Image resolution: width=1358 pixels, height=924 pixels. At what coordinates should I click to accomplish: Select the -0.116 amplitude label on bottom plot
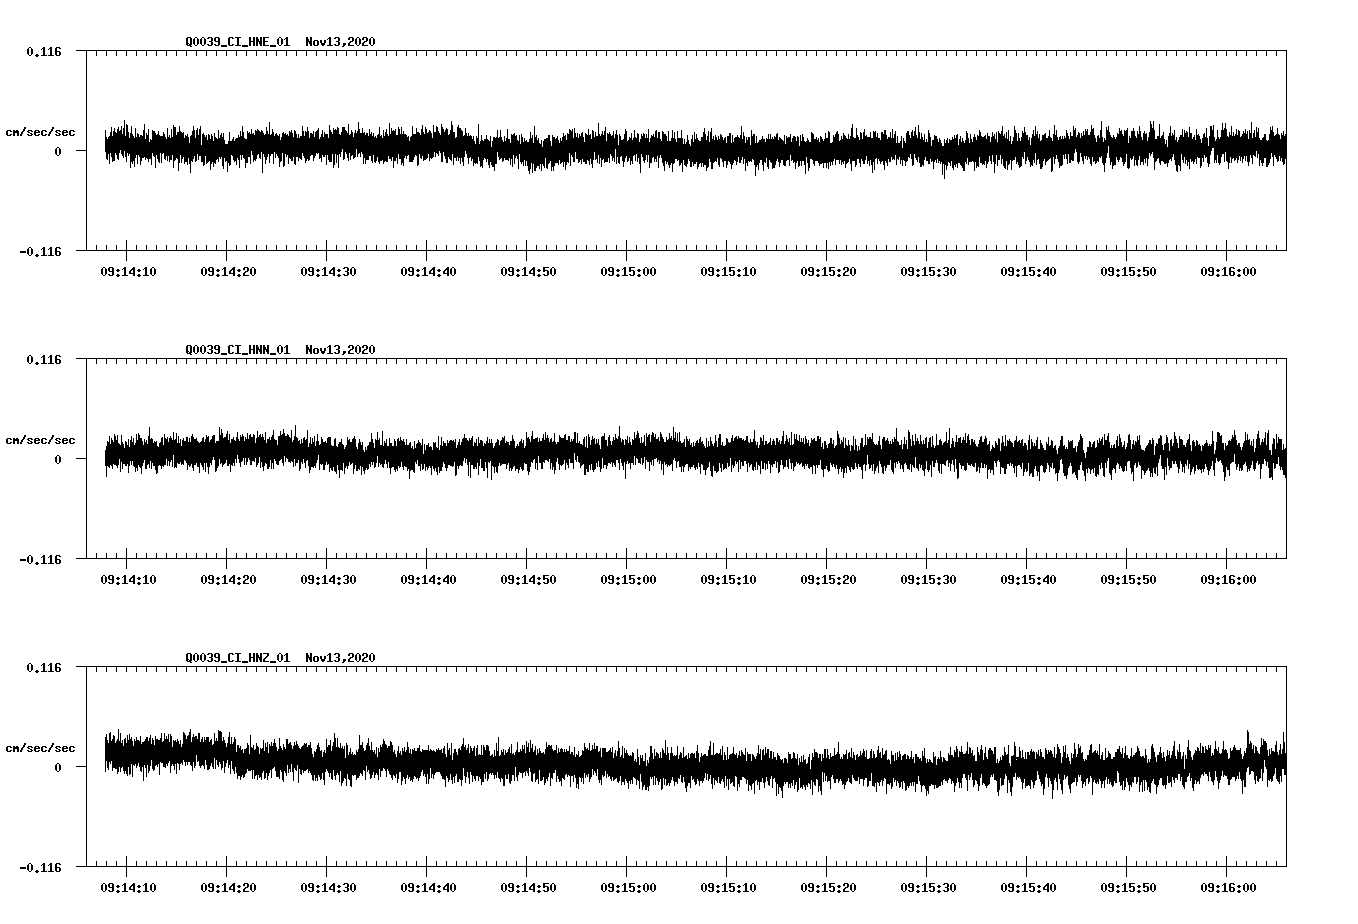42,869
